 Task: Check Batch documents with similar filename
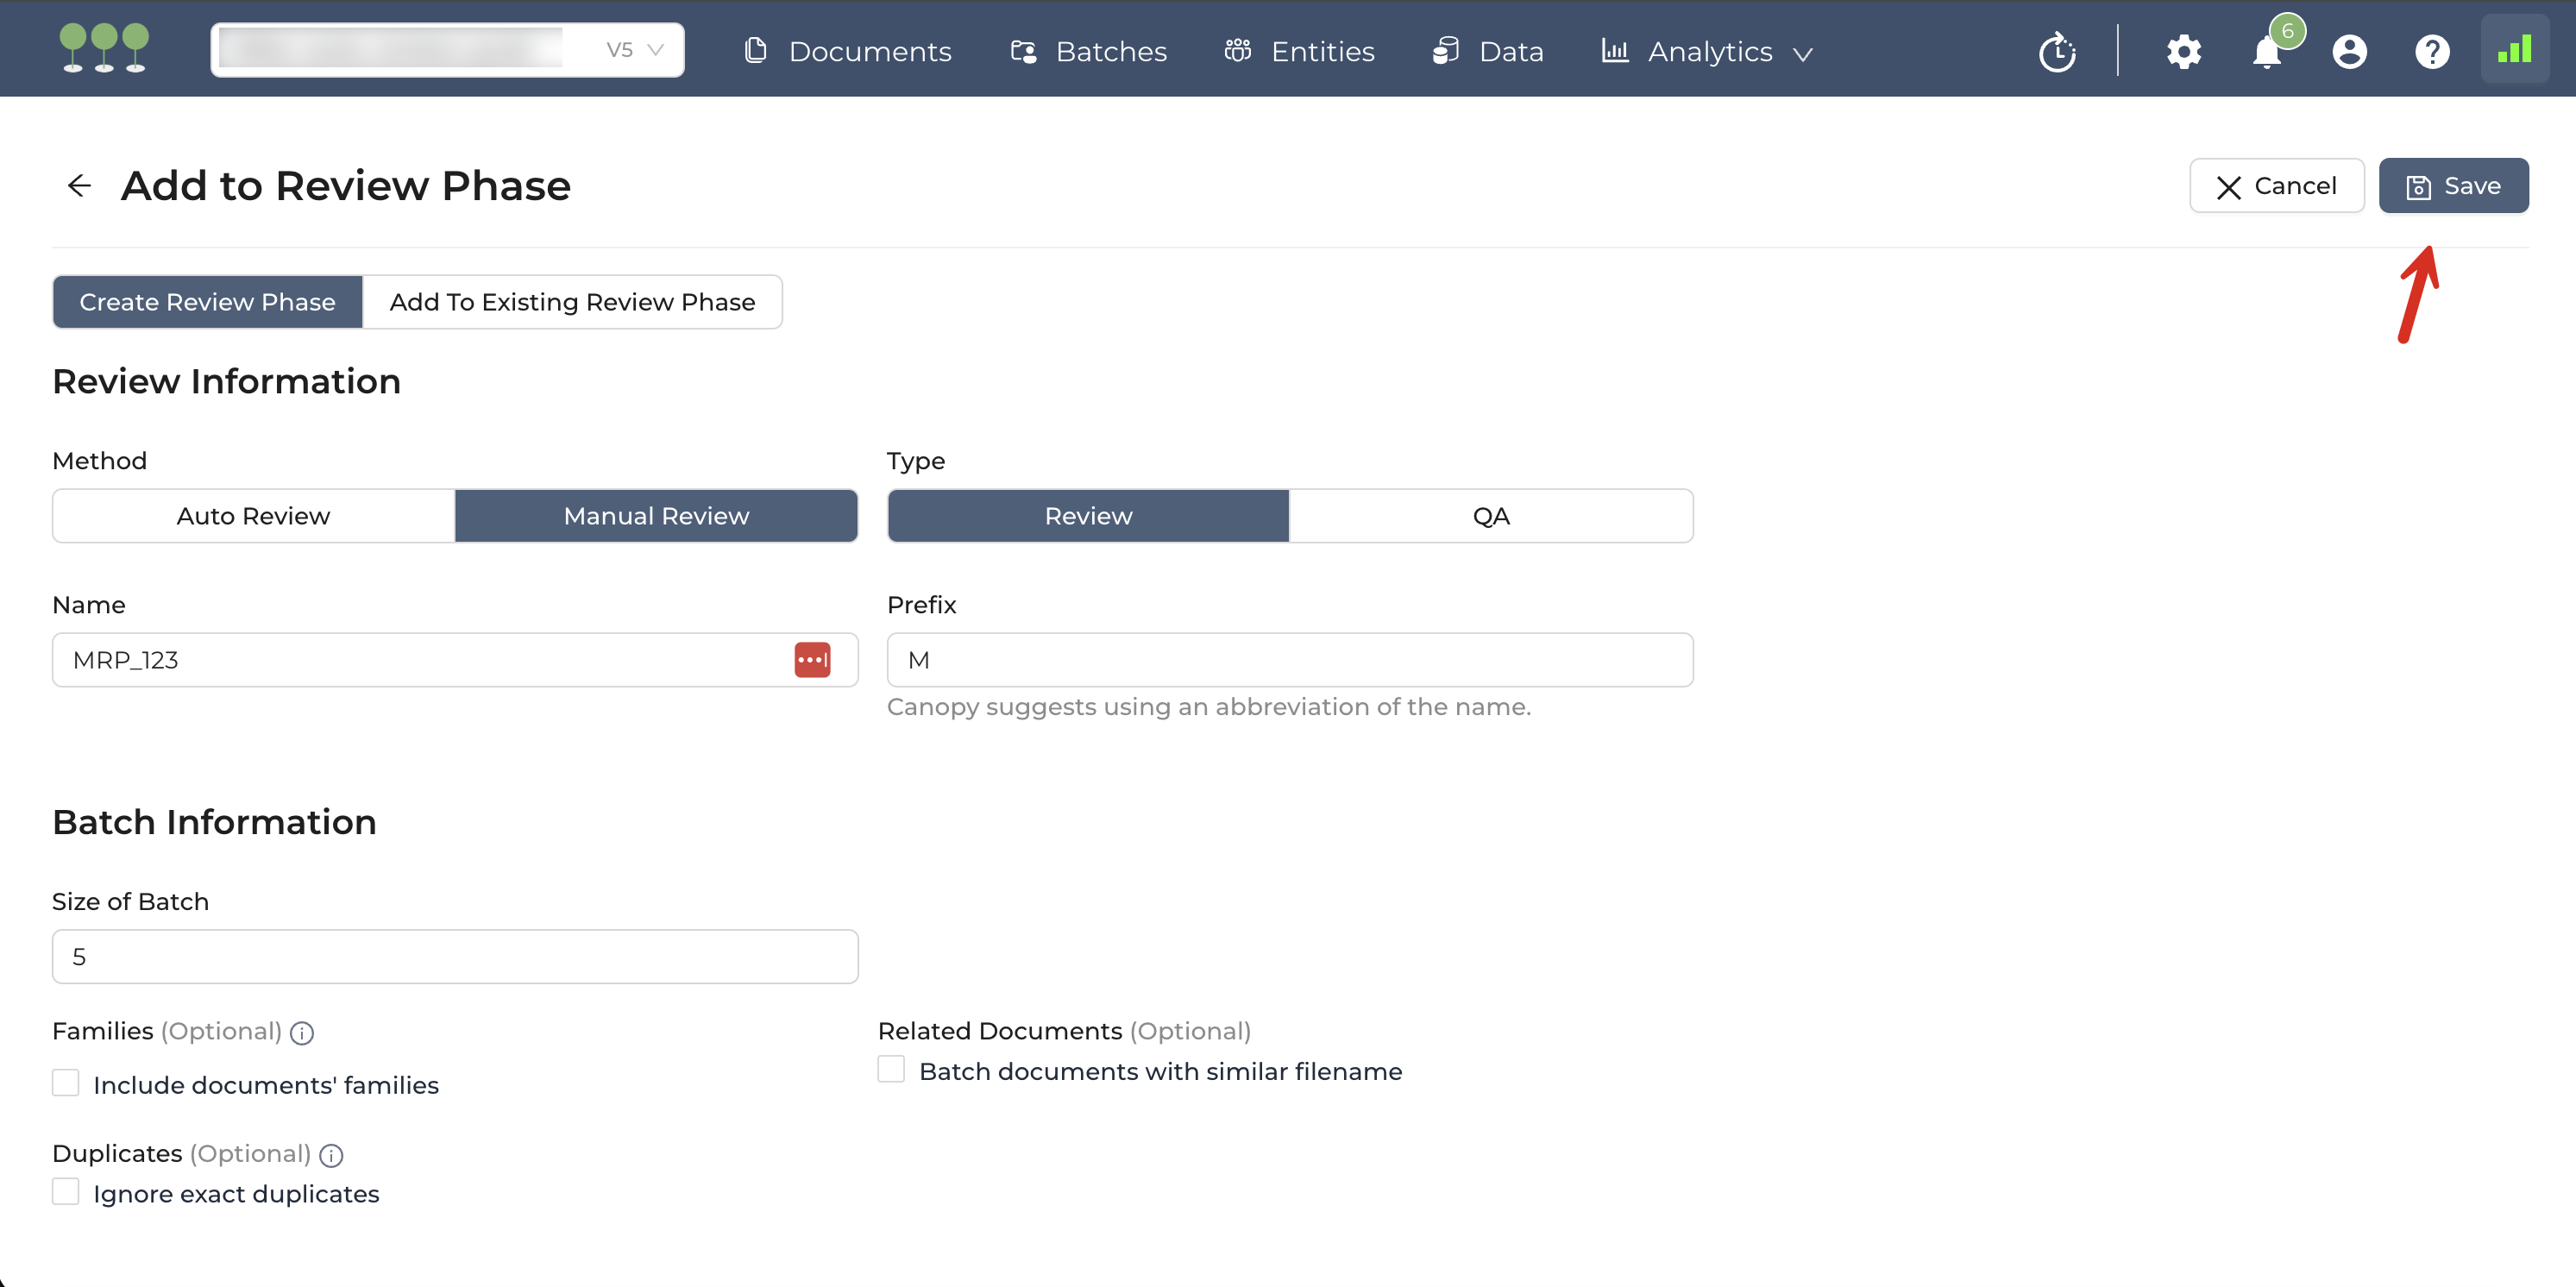tap(891, 1069)
